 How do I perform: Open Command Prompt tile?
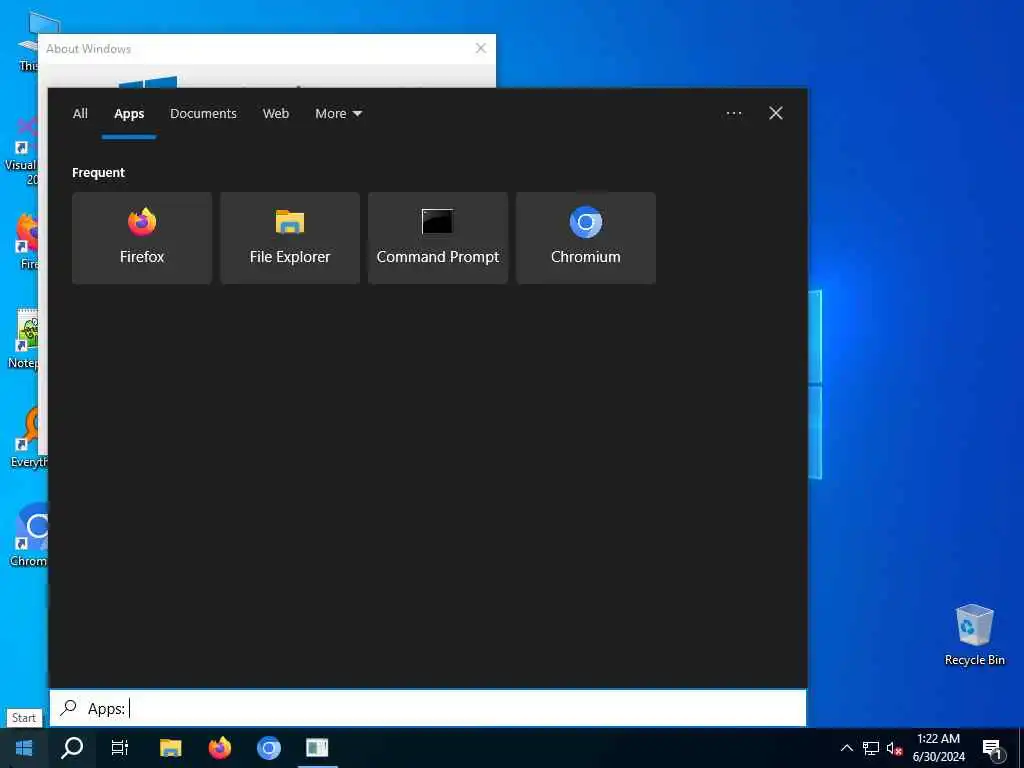point(438,238)
